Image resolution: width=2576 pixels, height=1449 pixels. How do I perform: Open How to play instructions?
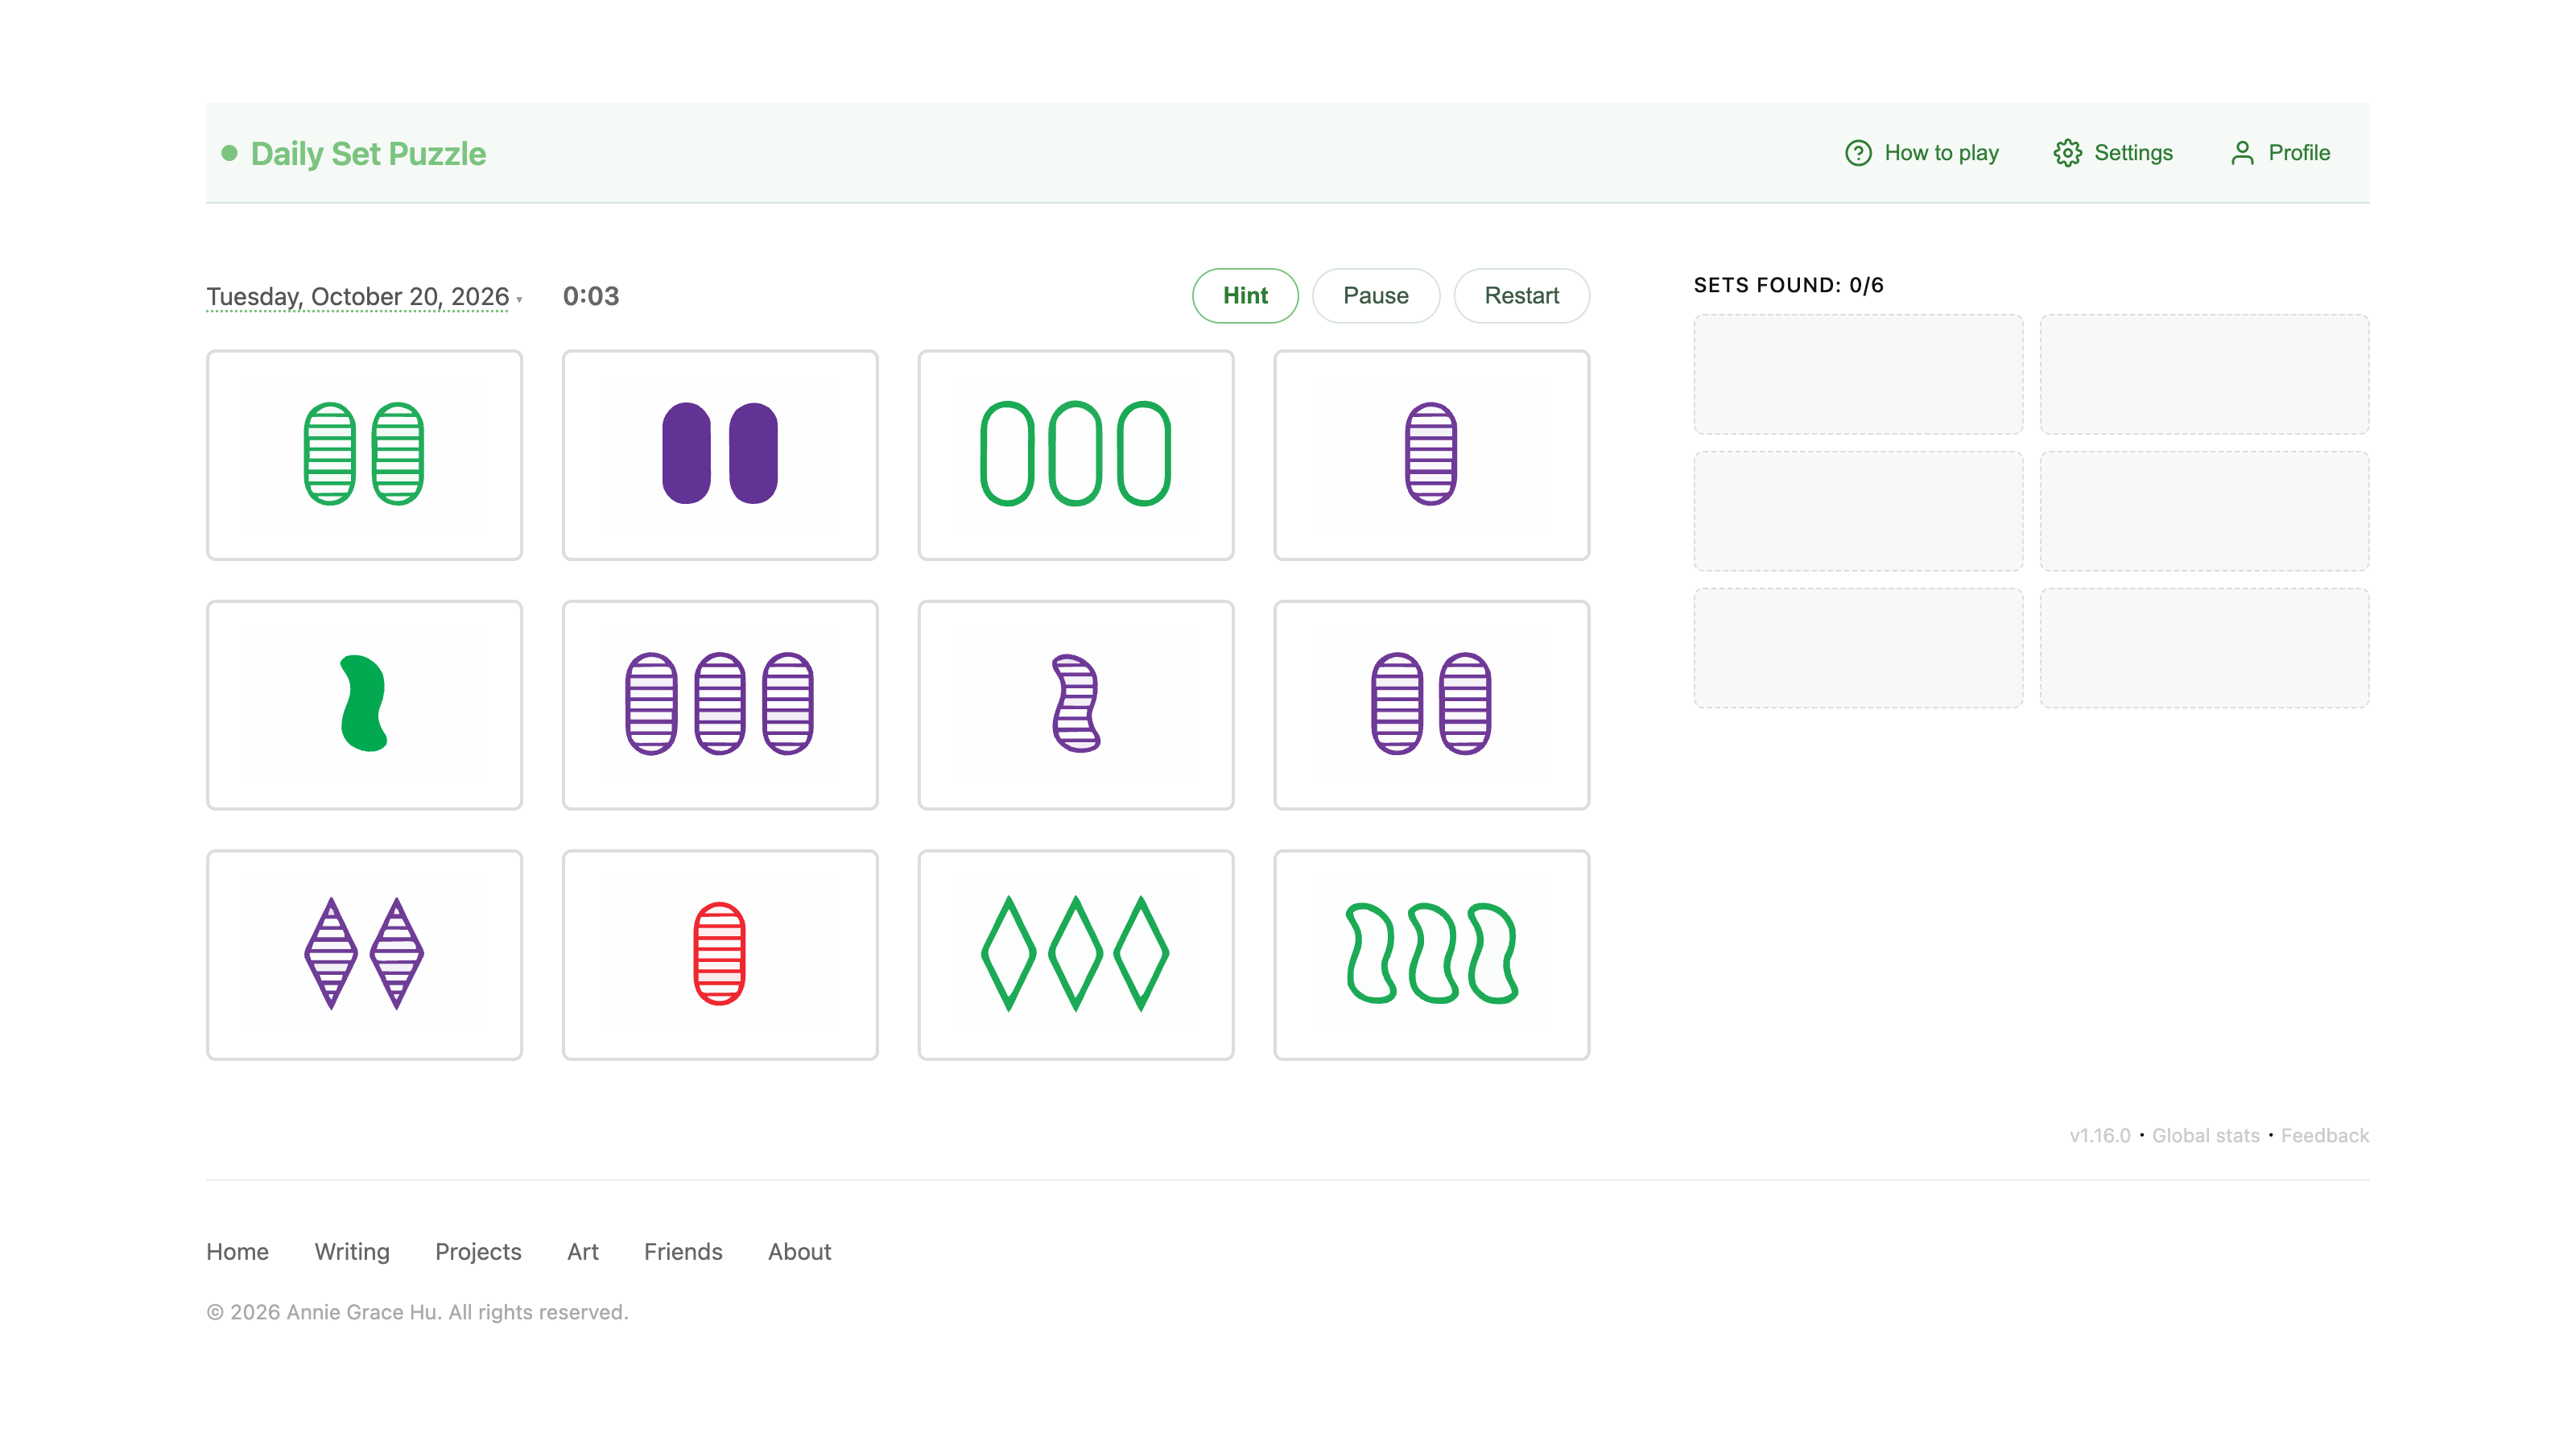click(x=1941, y=153)
